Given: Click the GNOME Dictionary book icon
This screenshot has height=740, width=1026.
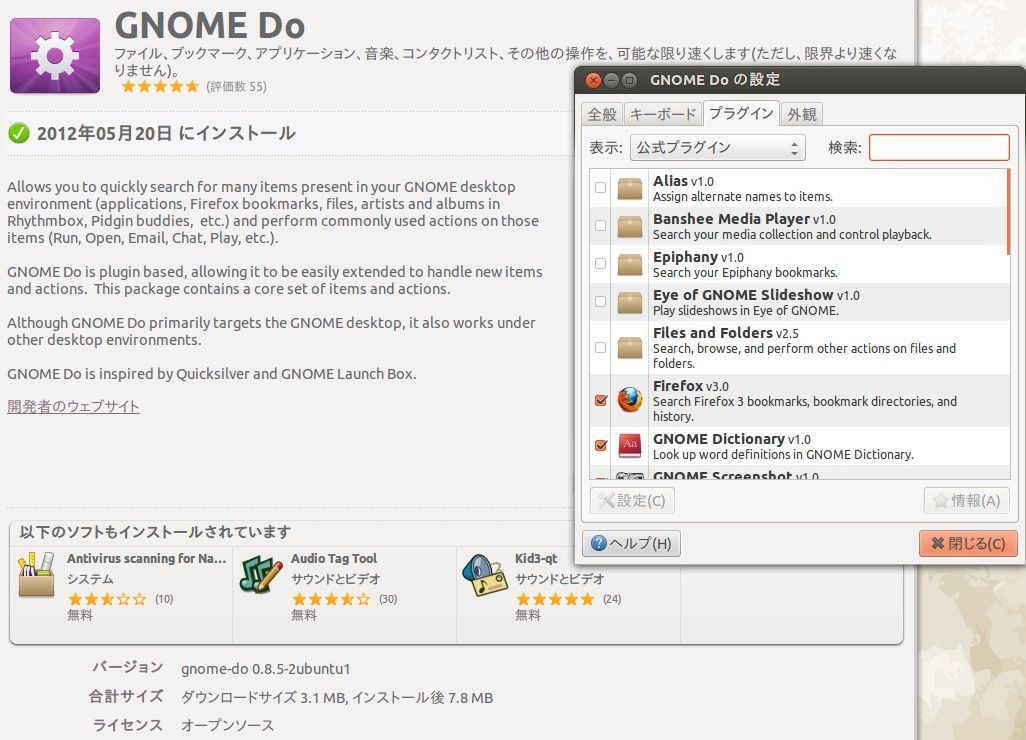Looking at the screenshot, I should [629, 446].
